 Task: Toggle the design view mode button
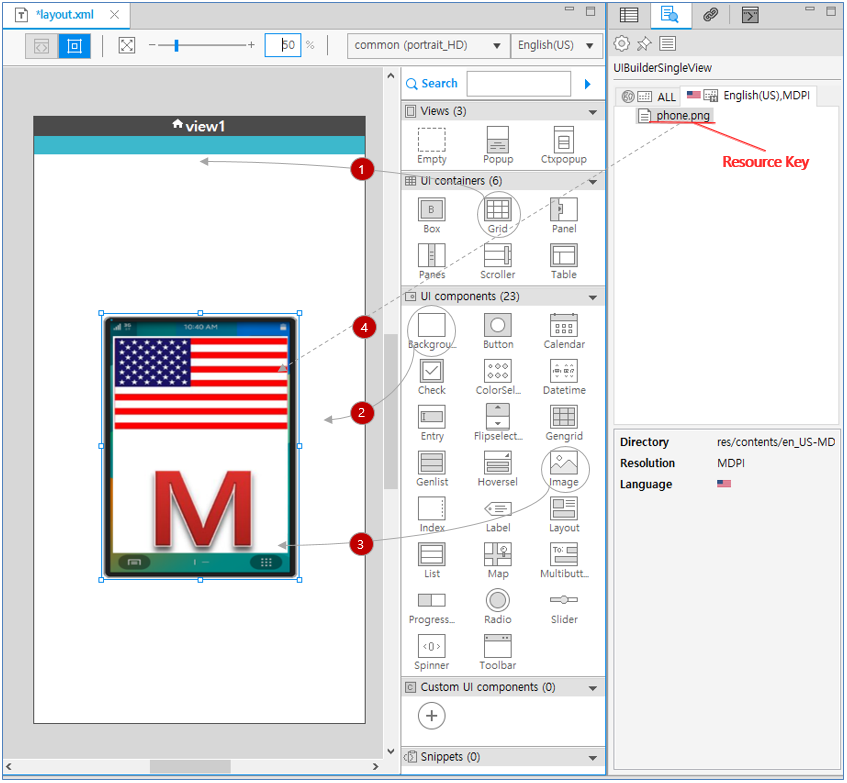74,46
